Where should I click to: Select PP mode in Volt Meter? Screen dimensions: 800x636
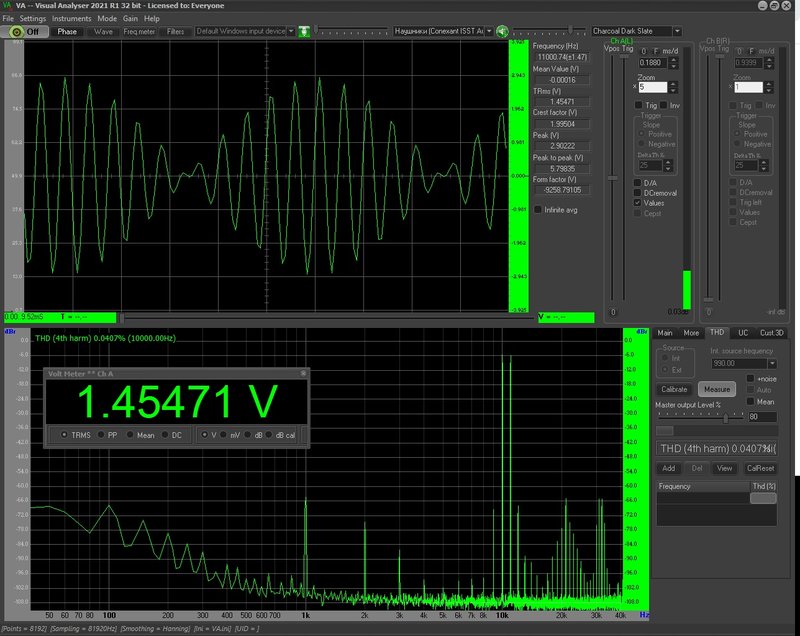(101, 435)
